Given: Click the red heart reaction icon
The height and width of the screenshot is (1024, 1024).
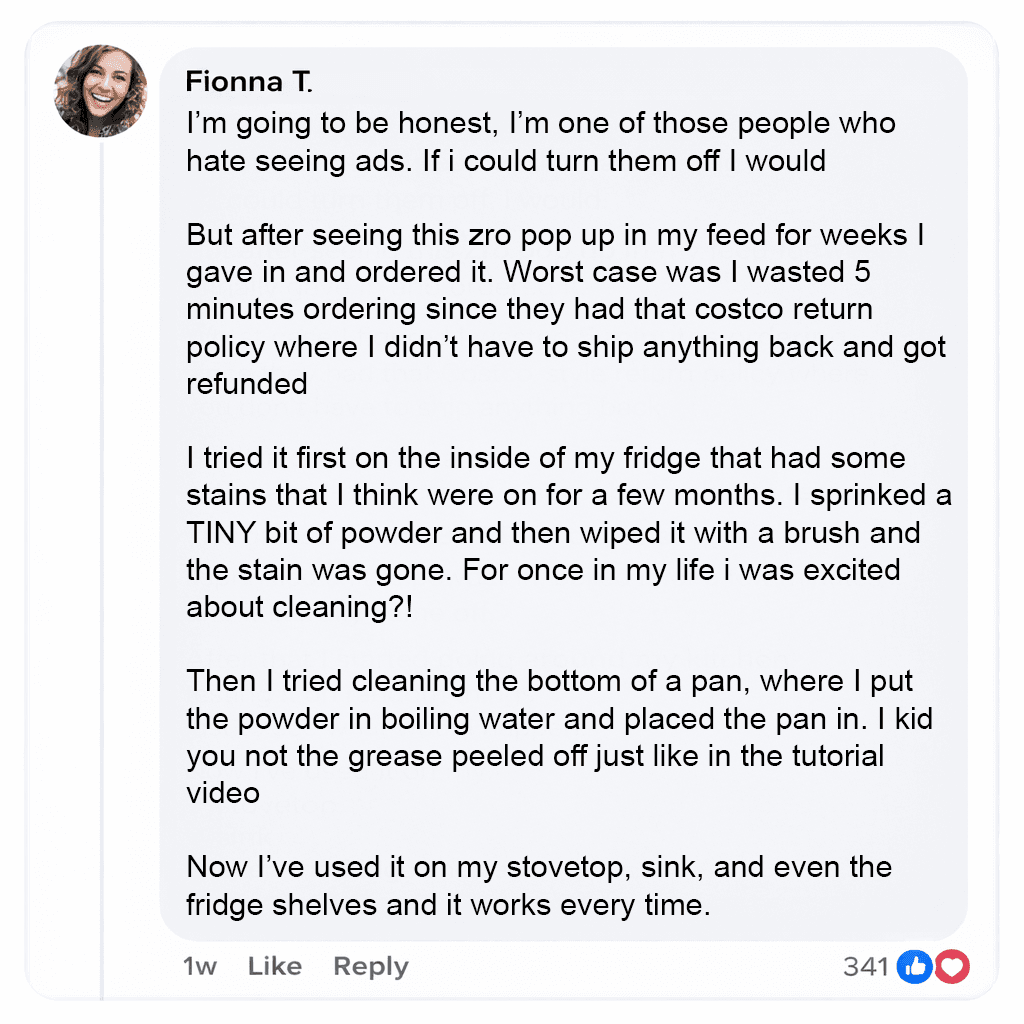Looking at the screenshot, I should (953, 966).
